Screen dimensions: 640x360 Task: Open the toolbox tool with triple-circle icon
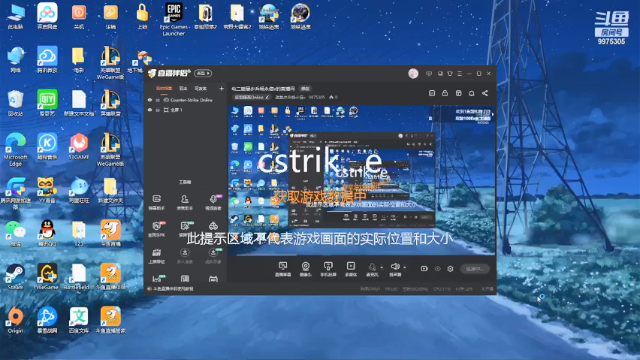coord(213,226)
